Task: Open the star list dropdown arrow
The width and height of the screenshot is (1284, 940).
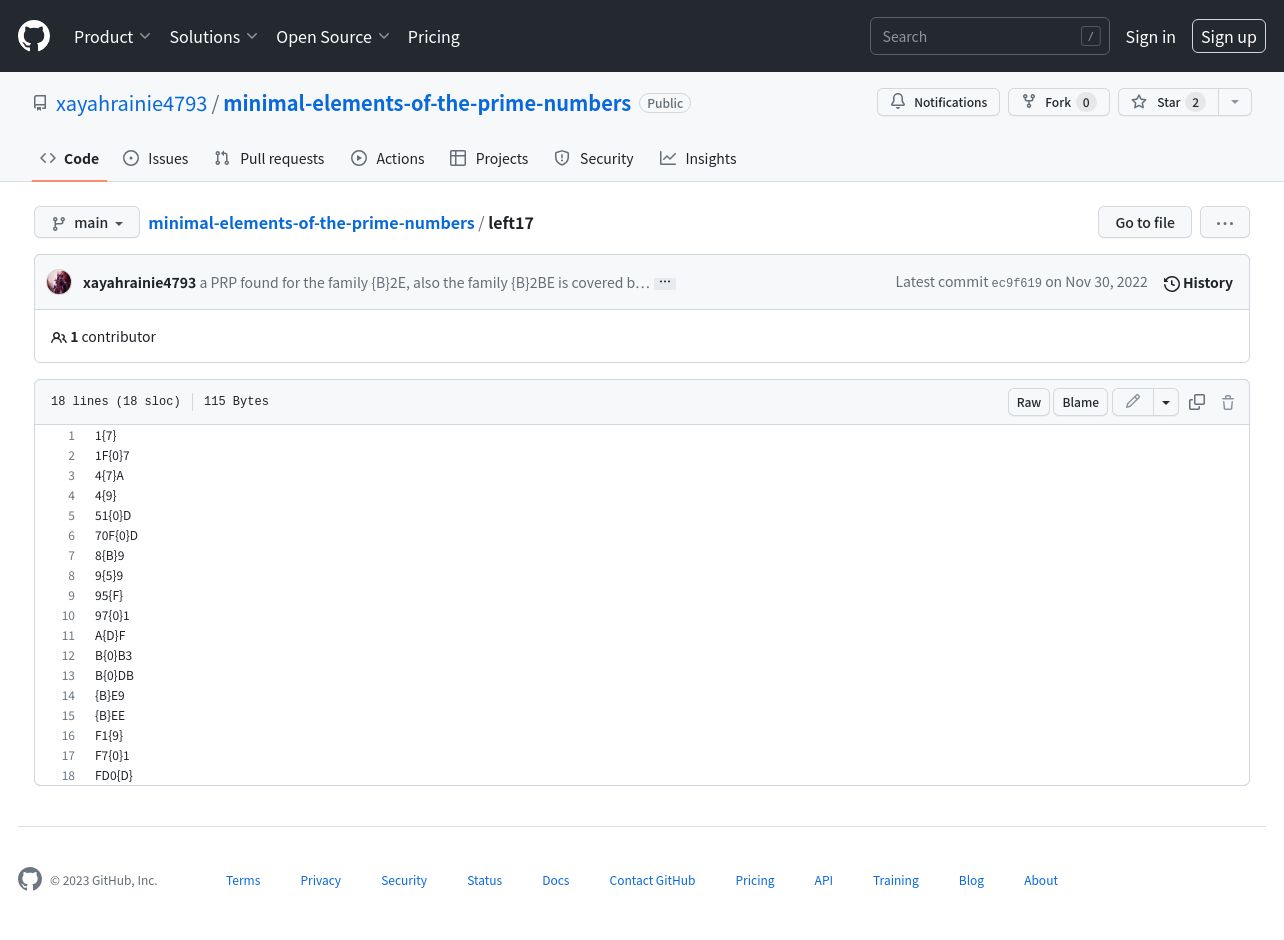Action: click(1235, 102)
